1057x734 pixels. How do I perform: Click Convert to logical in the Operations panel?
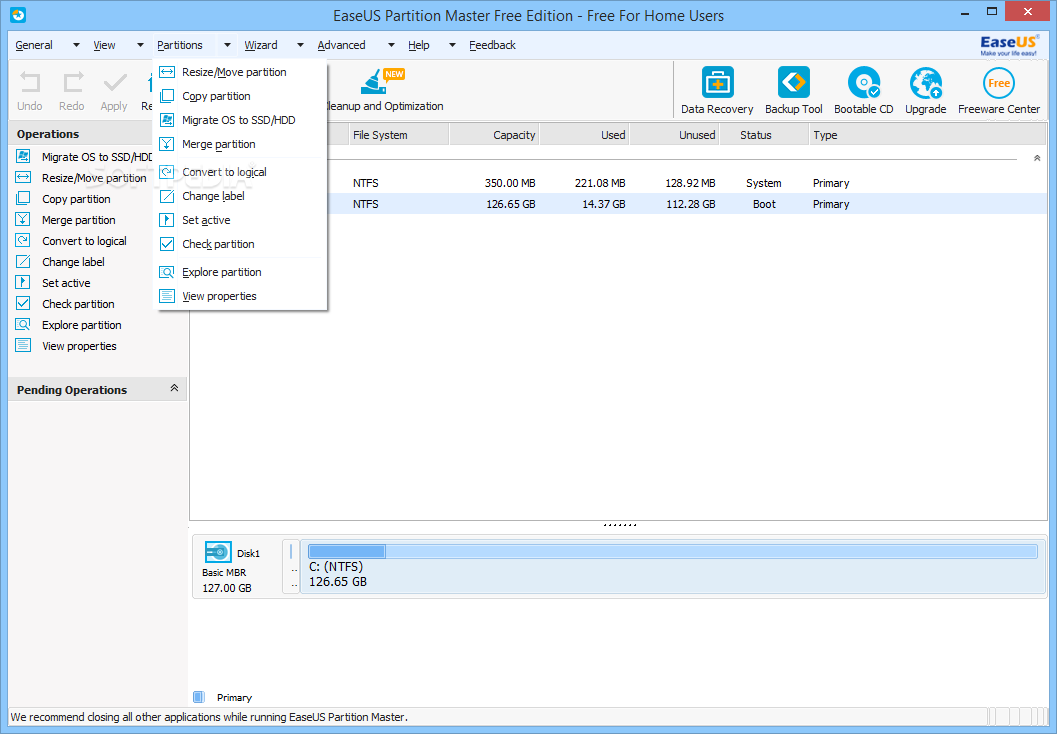tap(84, 241)
